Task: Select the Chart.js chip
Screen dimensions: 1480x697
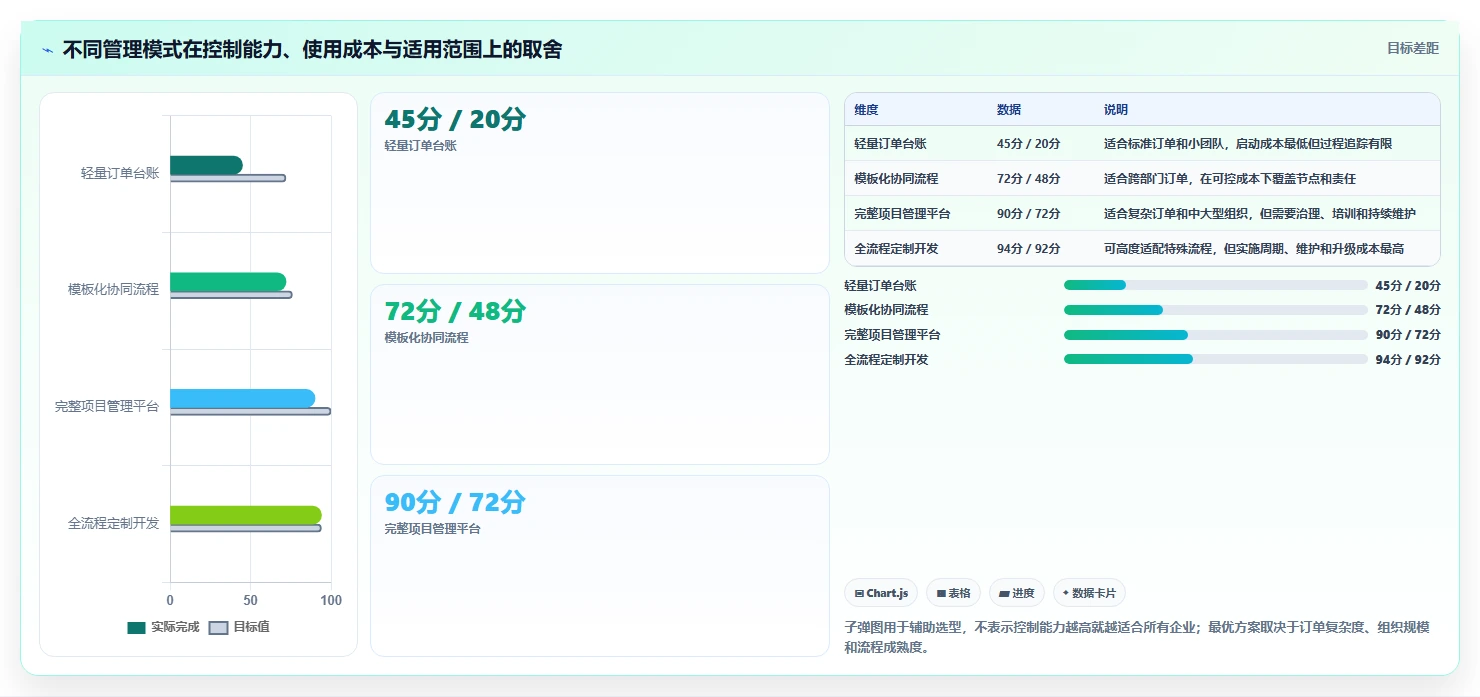Action: [x=881, y=593]
